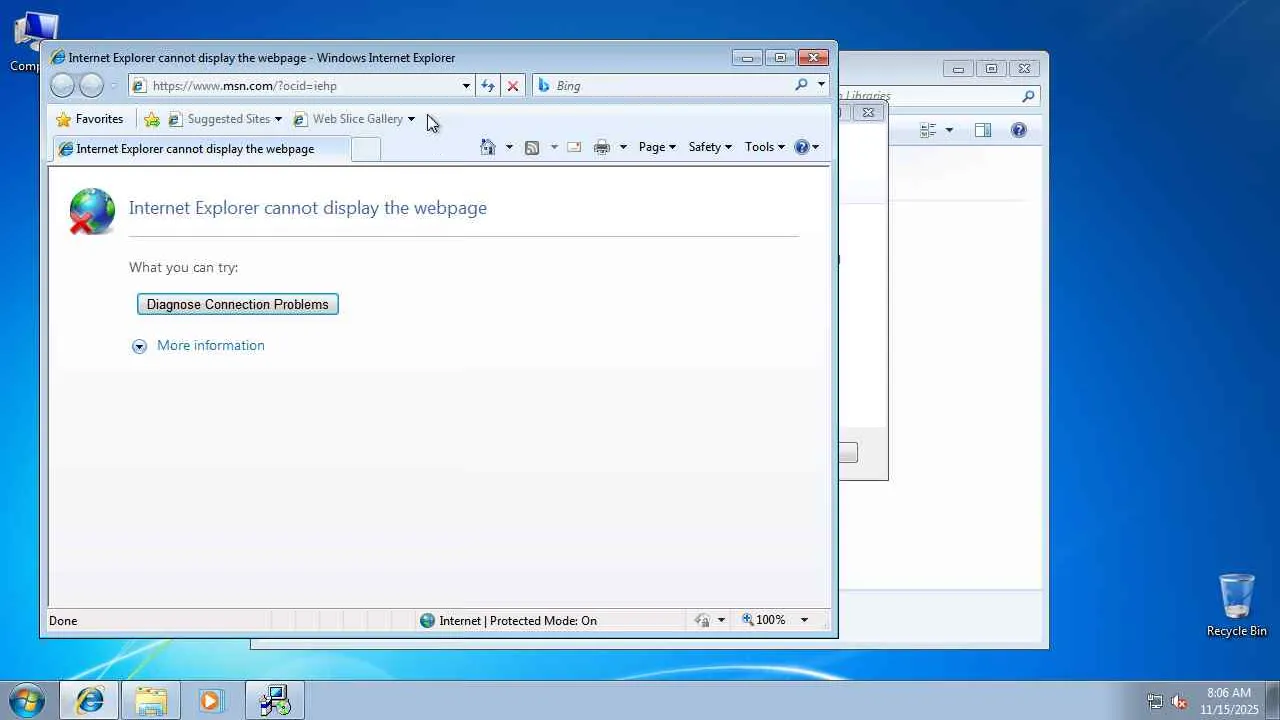Toggle preview pane in Libraries window
This screenshot has height=720, width=1280.
click(x=983, y=130)
